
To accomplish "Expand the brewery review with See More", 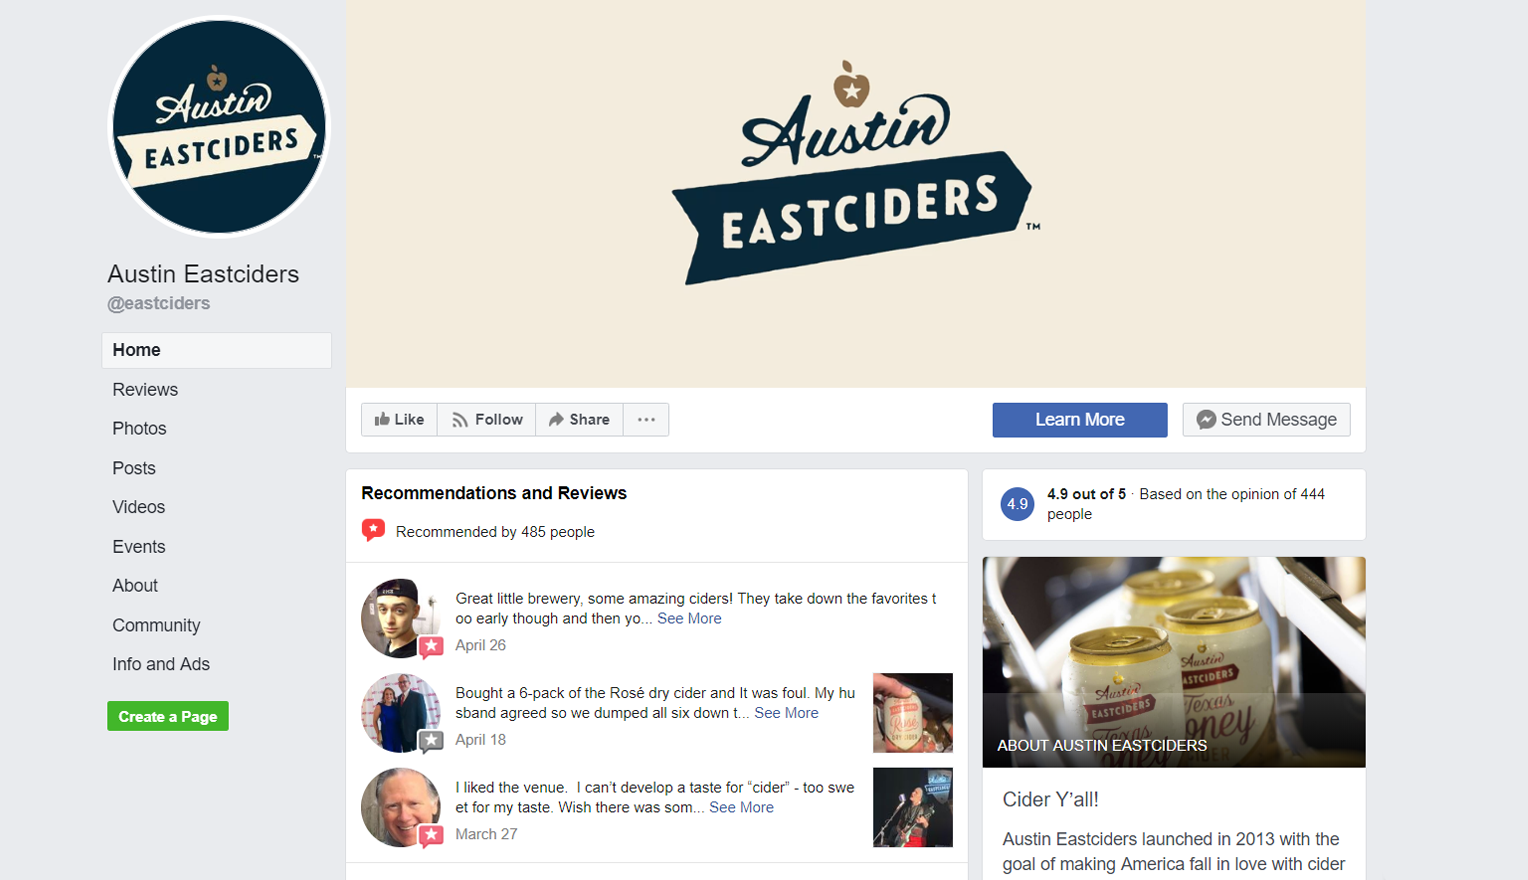I will pos(689,619).
